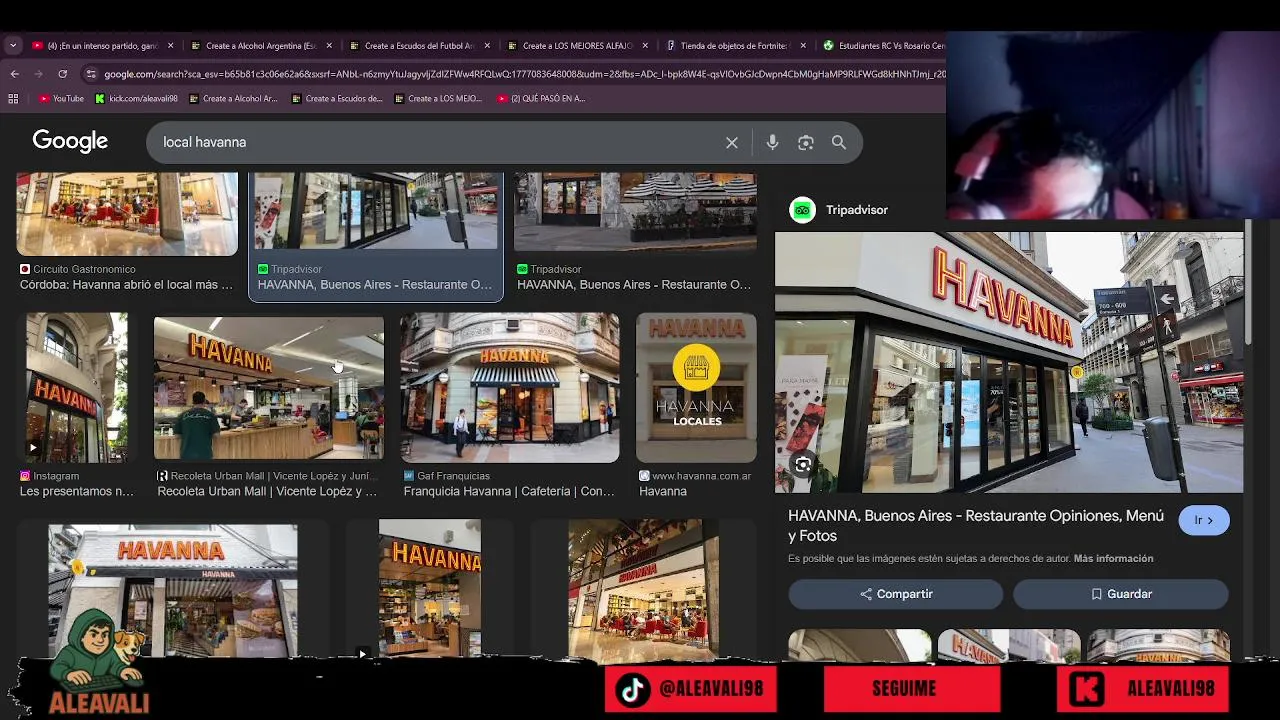Open the patio-umbrella Tripadvisor HAVANNA thumbnail
The width and height of the screenshot is (1280, 720).
[x=635, y=211]
